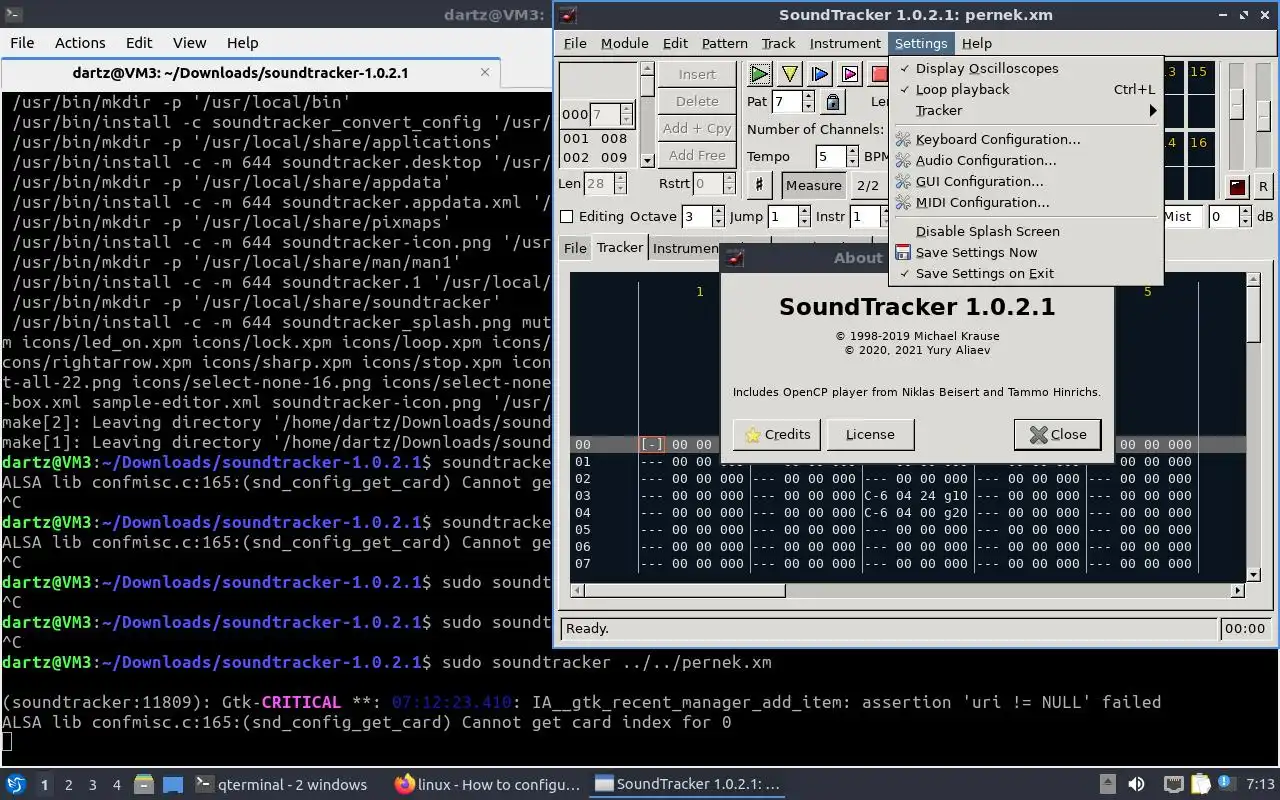
Task: Click the dB field up arrow
Action: 1245,211
